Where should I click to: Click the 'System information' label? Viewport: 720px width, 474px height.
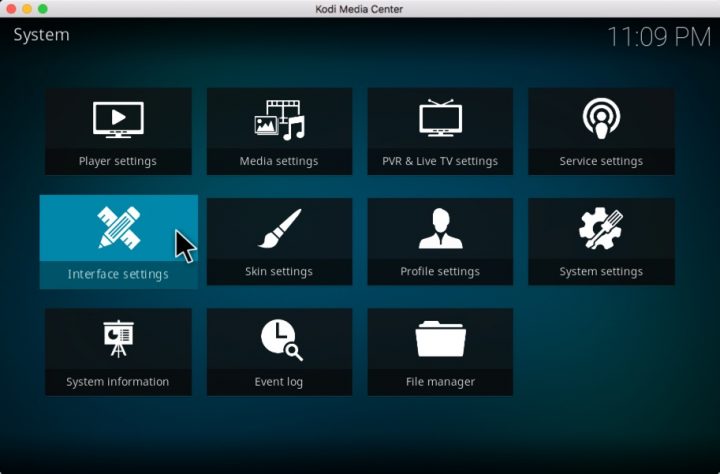click(x=118, y=382)
